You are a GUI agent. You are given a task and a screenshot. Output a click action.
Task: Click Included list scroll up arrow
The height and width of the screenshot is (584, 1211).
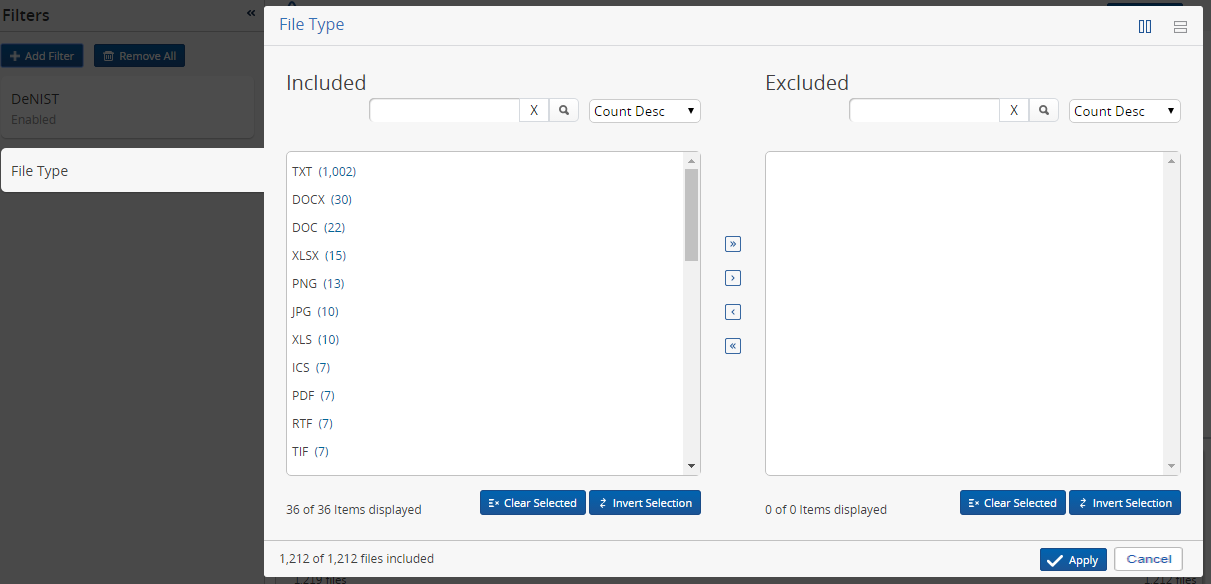click(x=691, y=160)
